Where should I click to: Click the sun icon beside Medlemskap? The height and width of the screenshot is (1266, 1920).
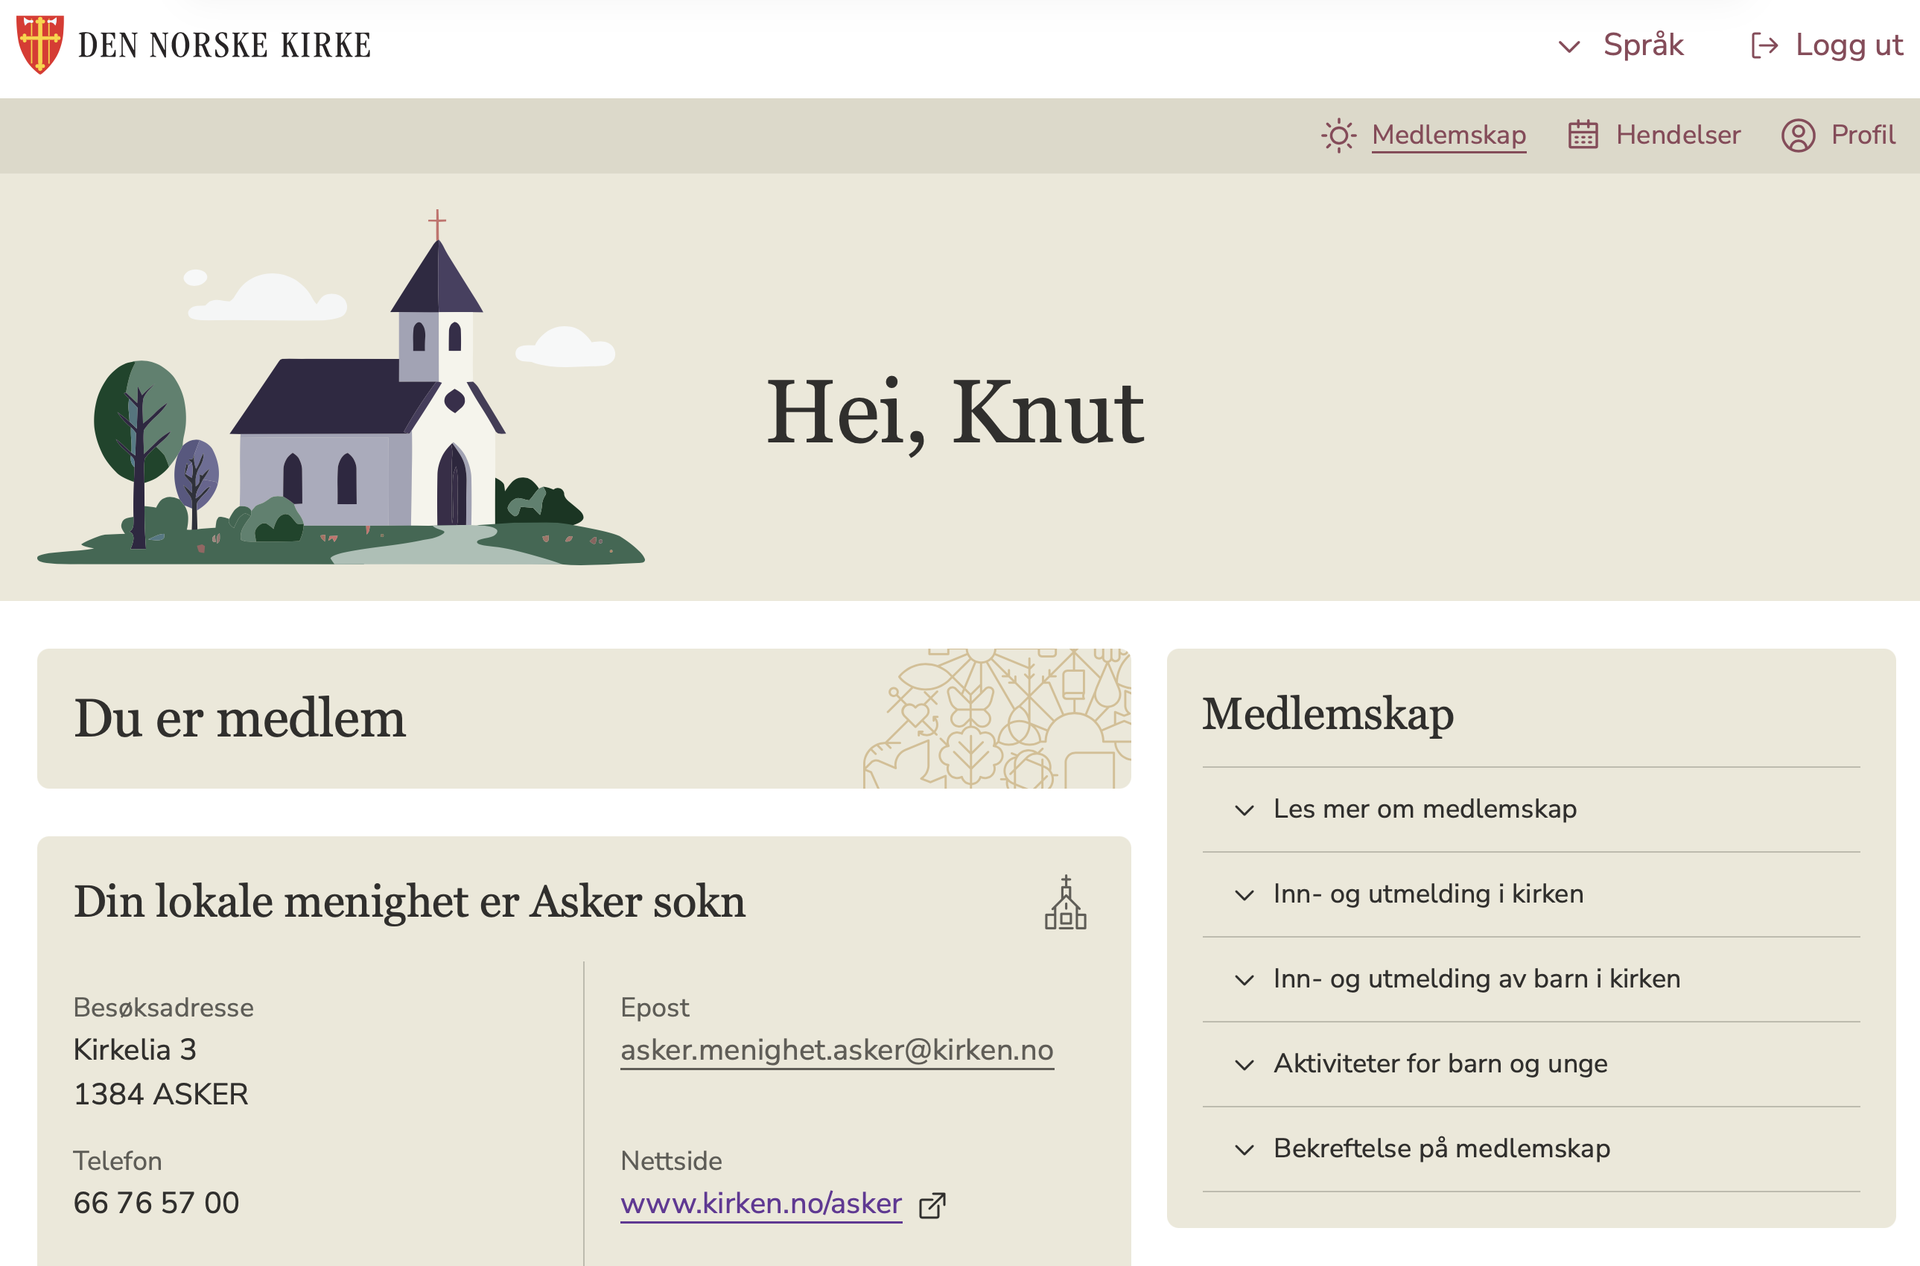pyautogui.click(x=1338, y=135)
